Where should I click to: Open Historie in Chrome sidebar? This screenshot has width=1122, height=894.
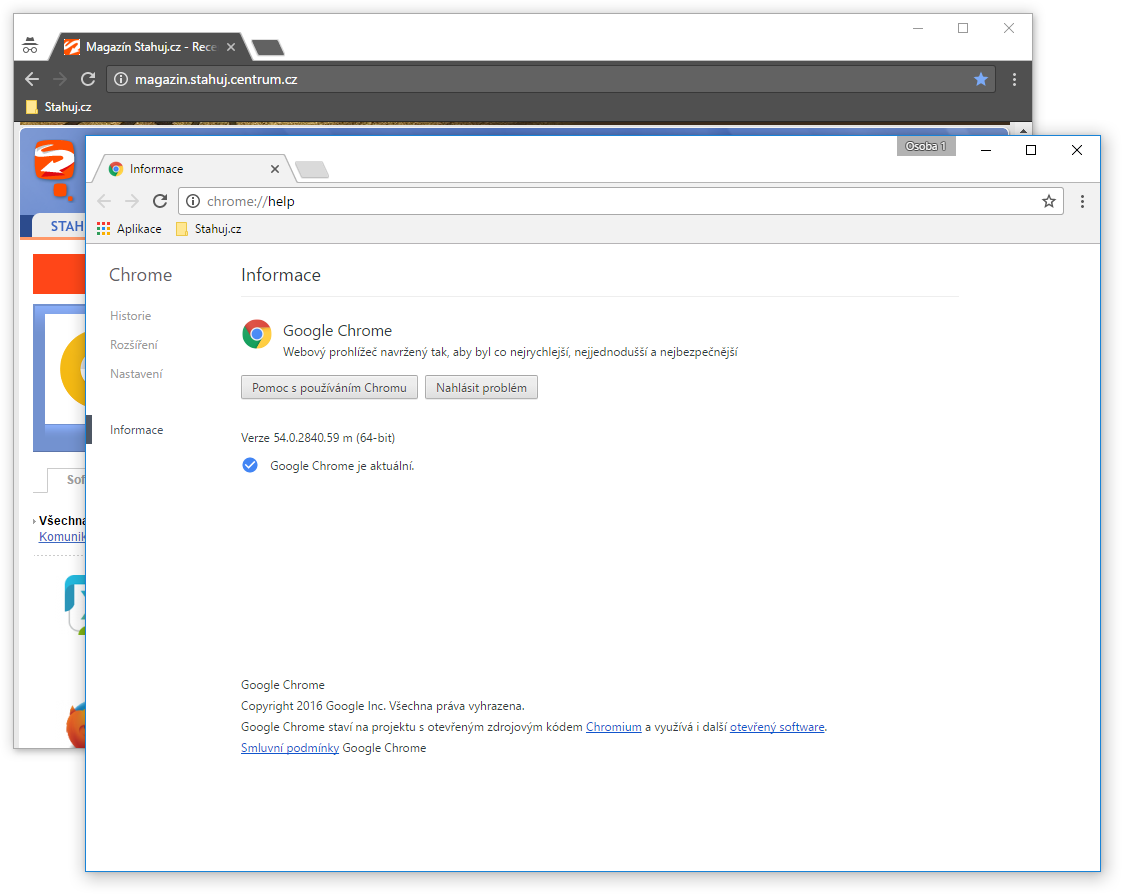[130, 316]
